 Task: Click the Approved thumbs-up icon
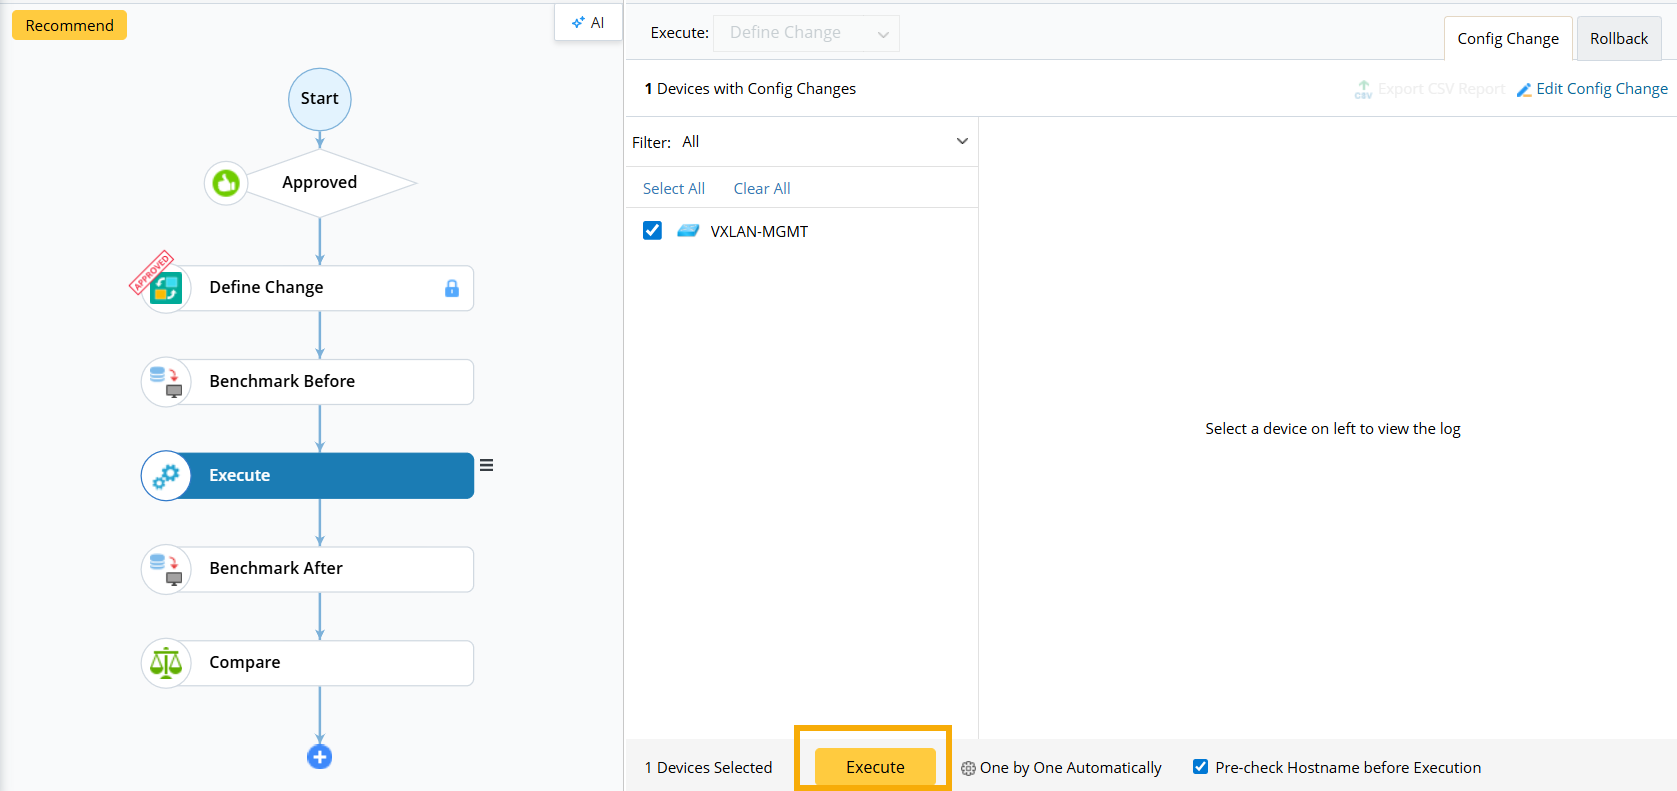pos(226,183)
